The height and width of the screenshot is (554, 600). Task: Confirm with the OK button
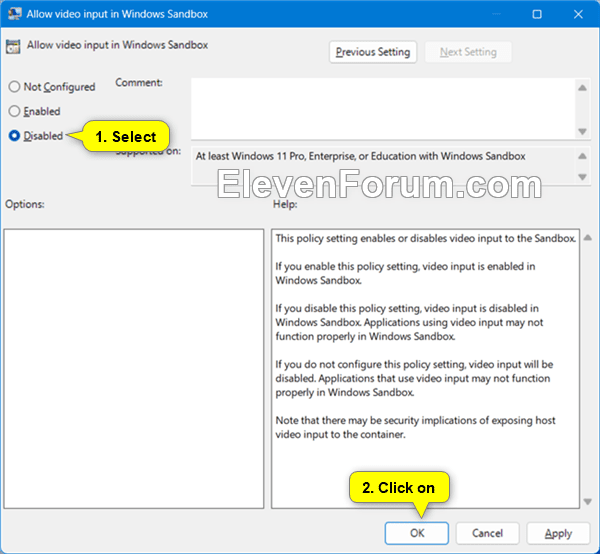(x=417, y=533)
